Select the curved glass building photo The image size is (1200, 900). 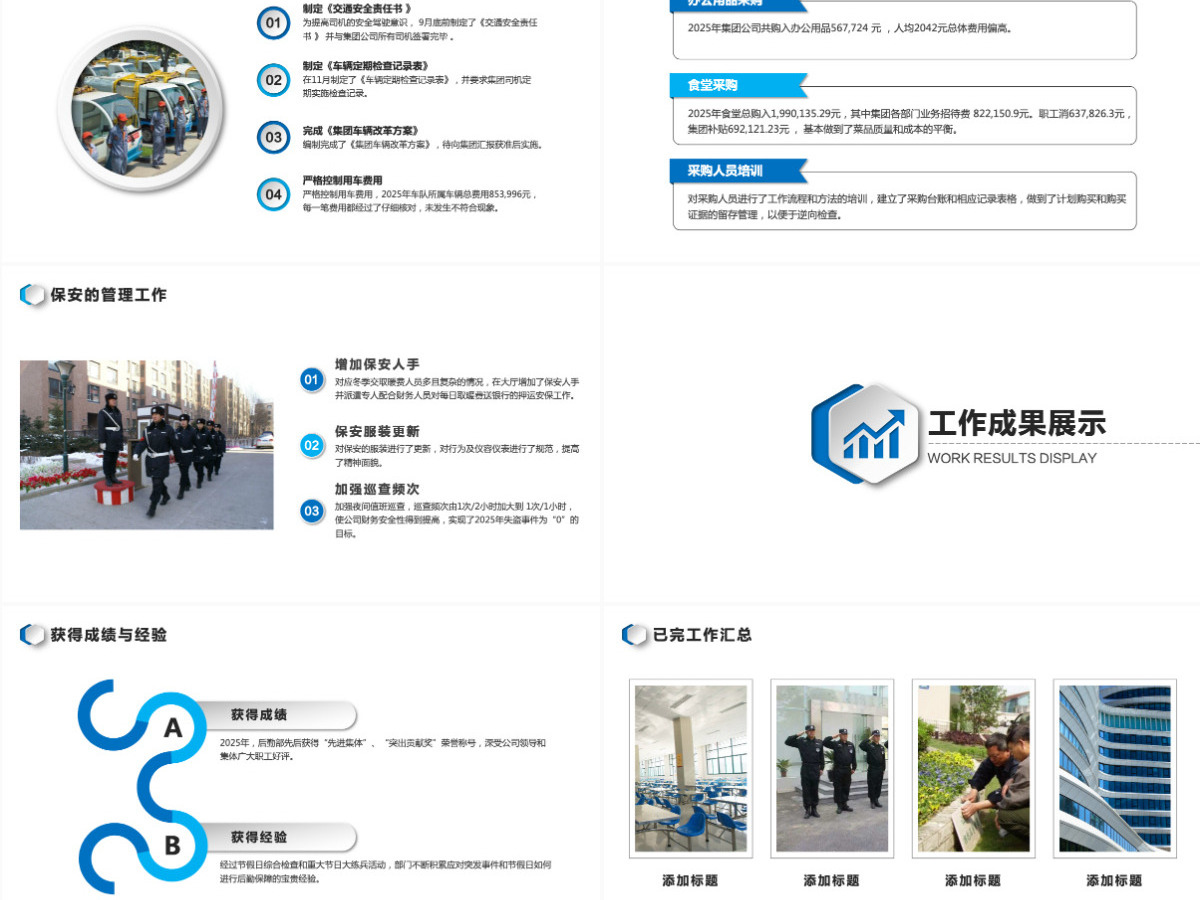coord(1115,768)
